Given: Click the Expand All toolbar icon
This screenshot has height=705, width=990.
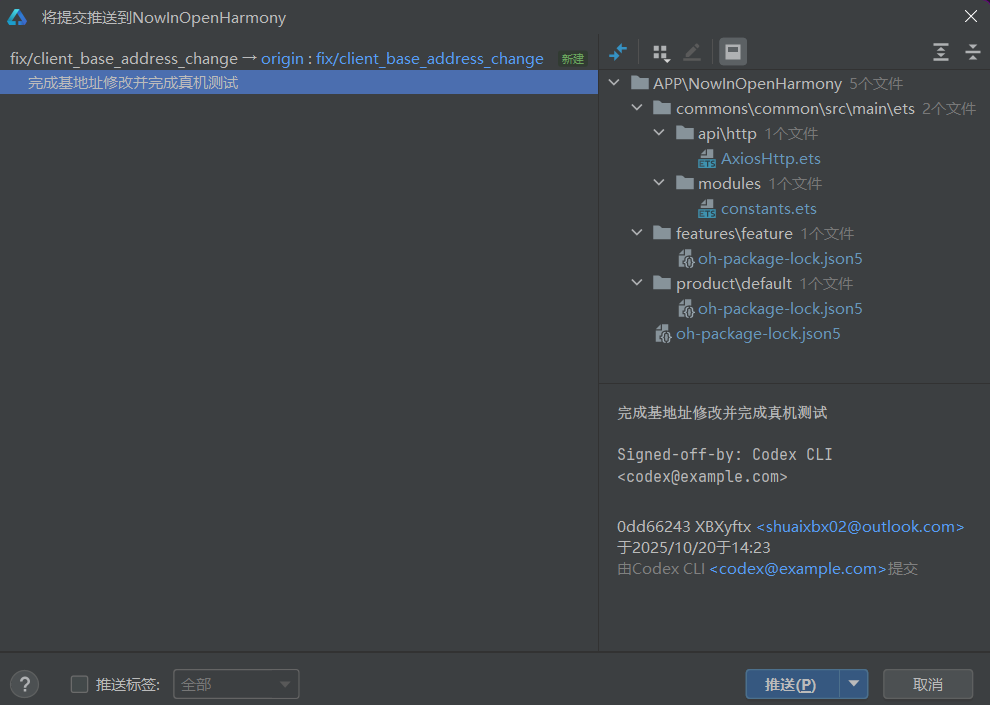Looking at the screenshot, I should (940, 52).
